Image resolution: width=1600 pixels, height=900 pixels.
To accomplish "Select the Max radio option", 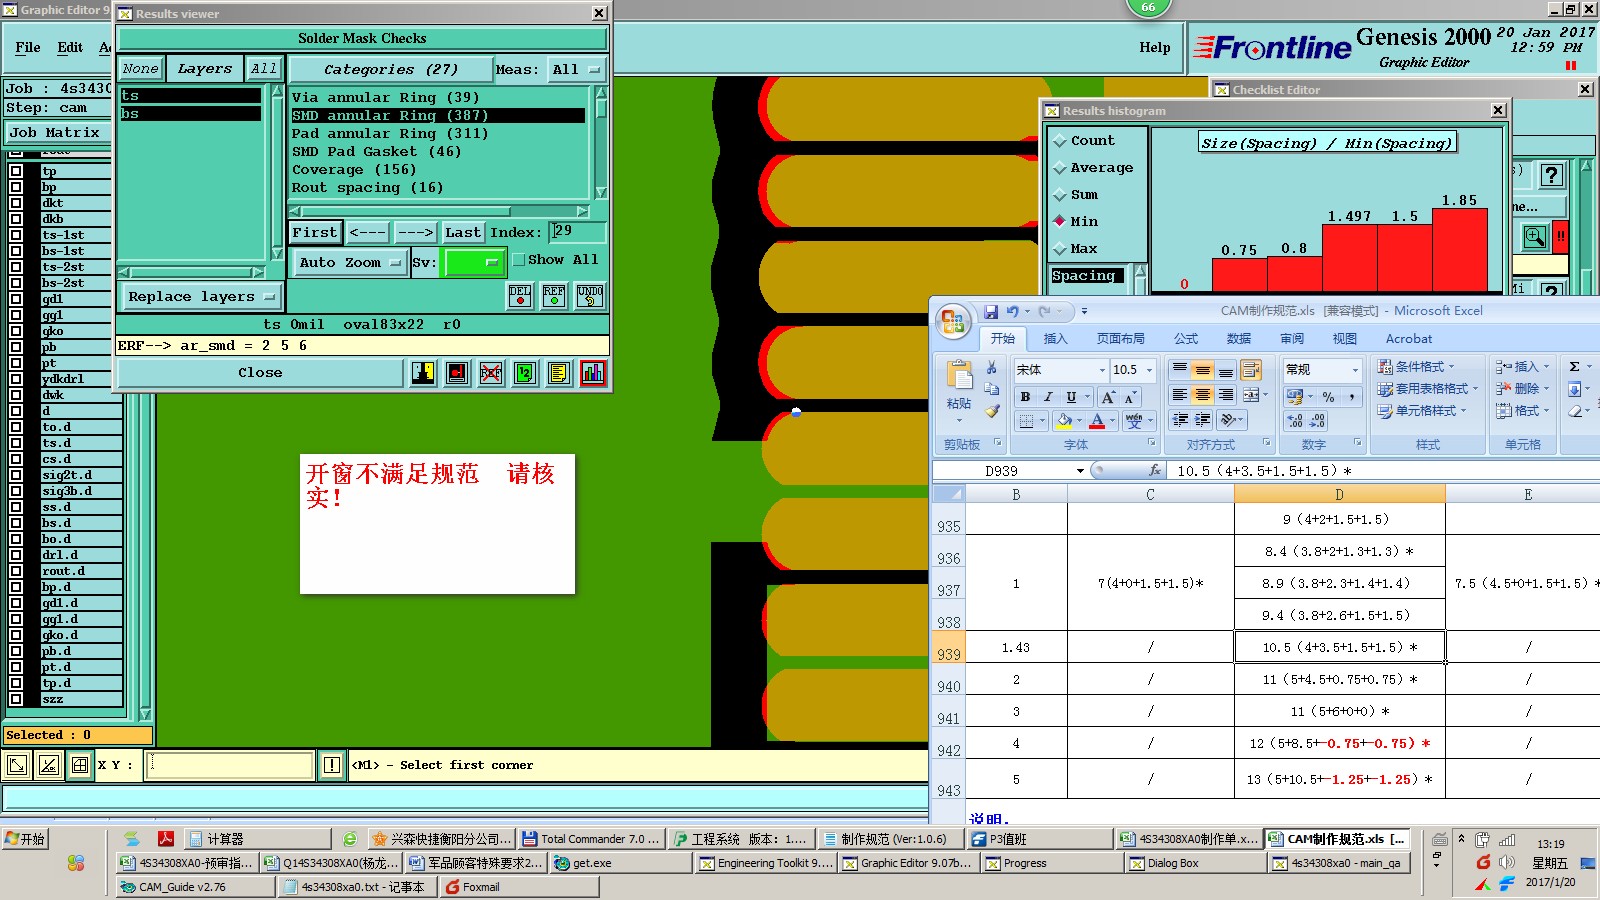I will click(x=1060, y=249).
